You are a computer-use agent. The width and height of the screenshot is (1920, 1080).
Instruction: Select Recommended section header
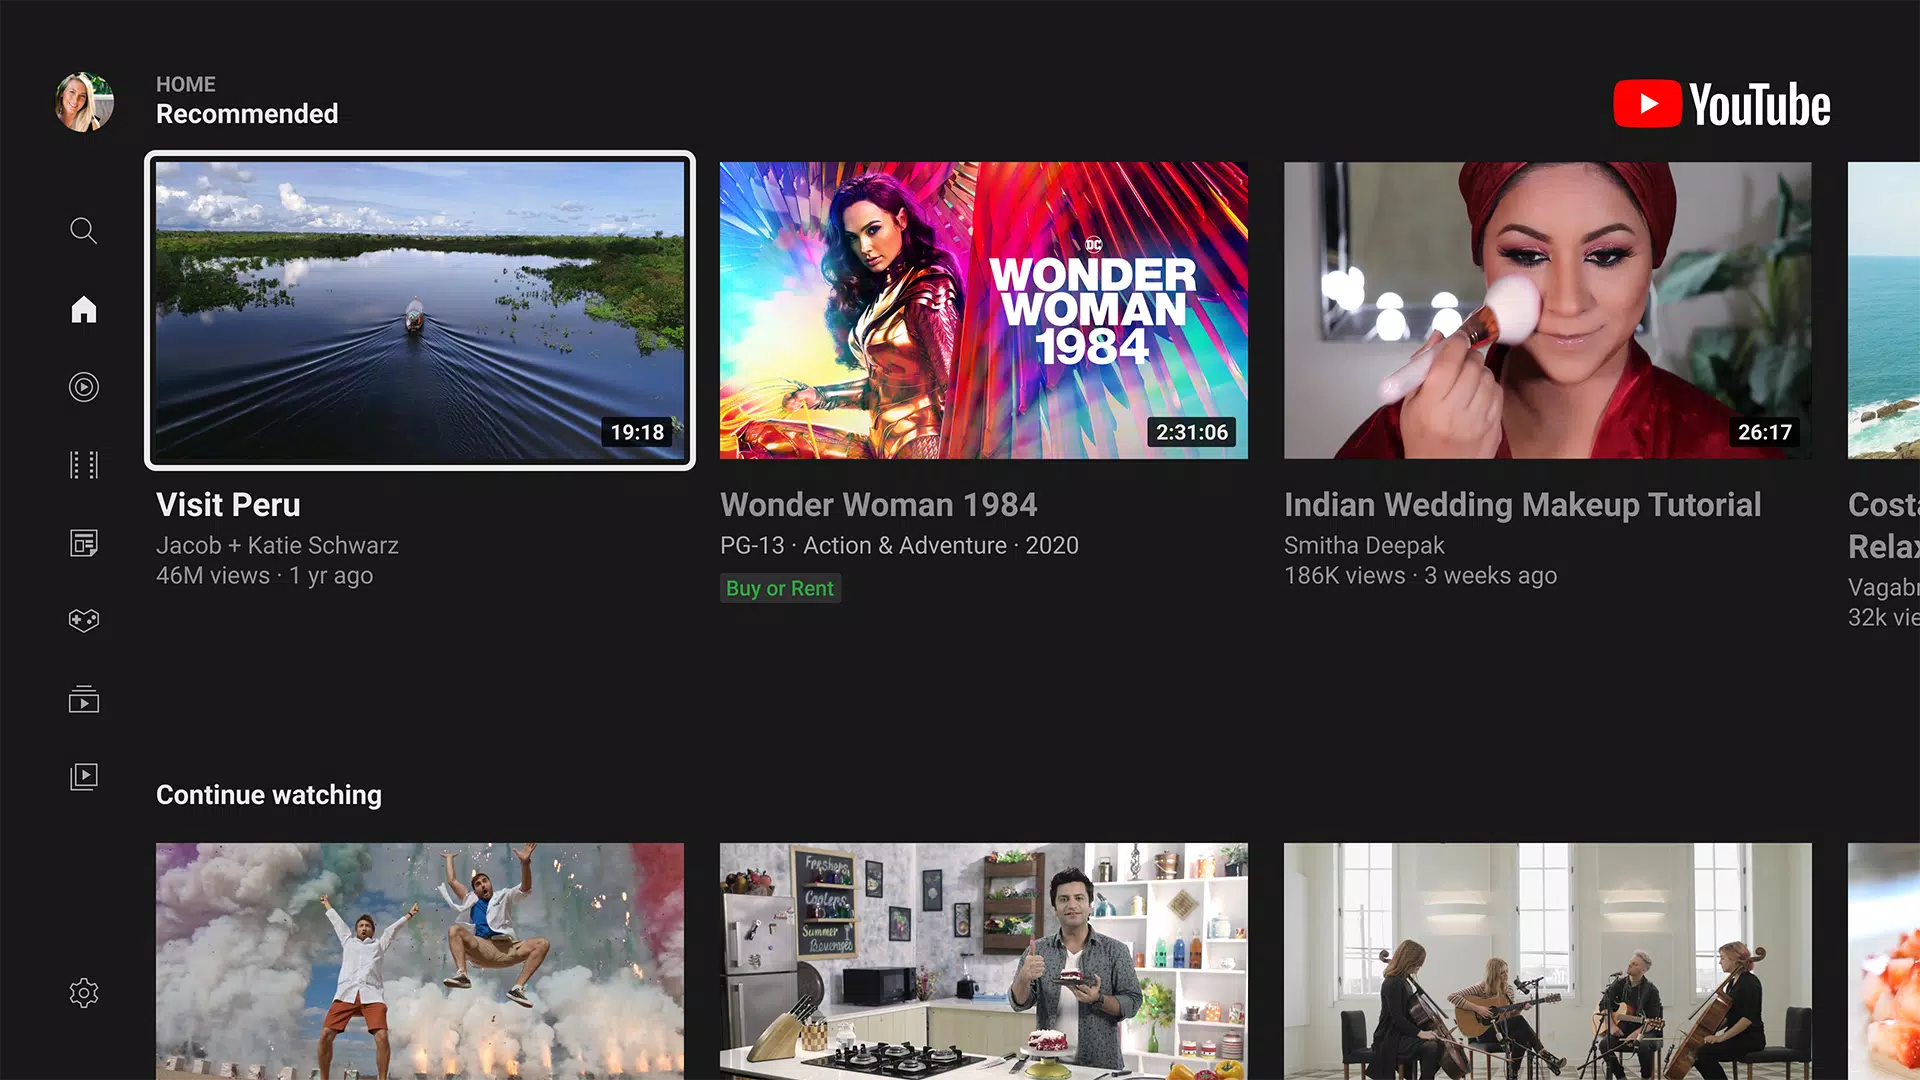248,115
